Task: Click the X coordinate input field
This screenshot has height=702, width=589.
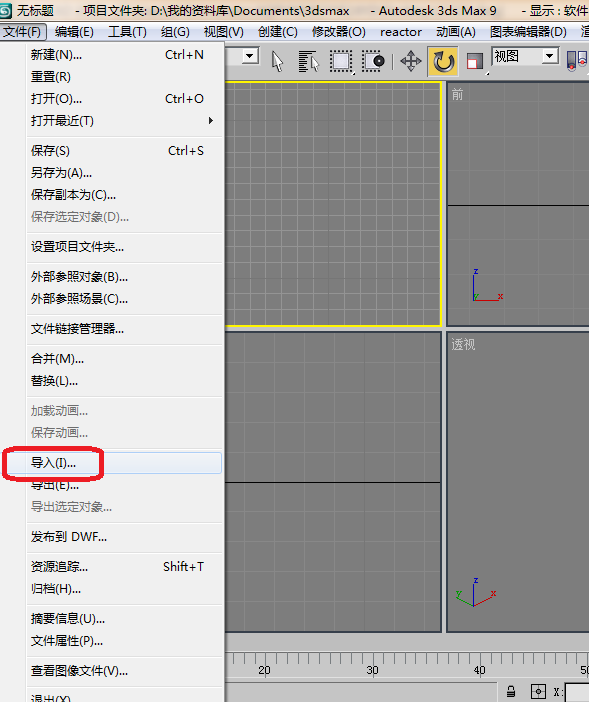Action: pyautogui.click(x=577, y=692)
